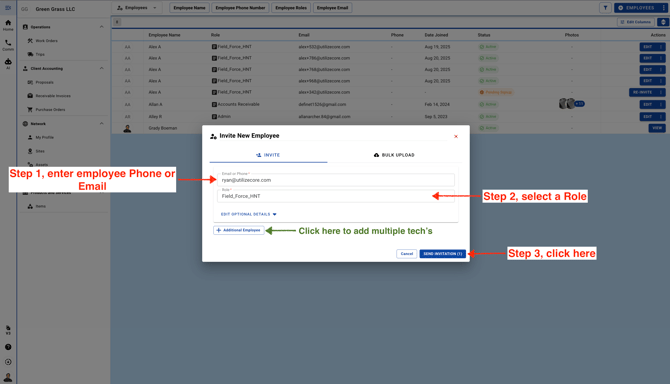This screenshot has height=384, width=670.
Task: Click the role icon beside Accounts Receivable
Action: point(214,104)
